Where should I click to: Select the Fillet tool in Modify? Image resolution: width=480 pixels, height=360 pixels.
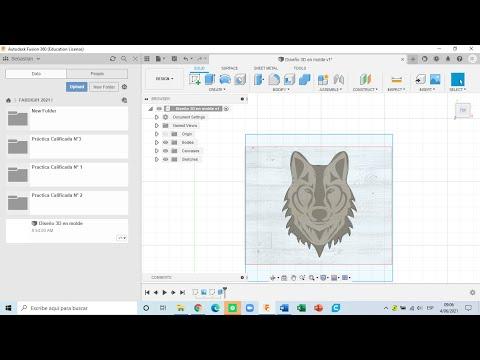point(274,79)
